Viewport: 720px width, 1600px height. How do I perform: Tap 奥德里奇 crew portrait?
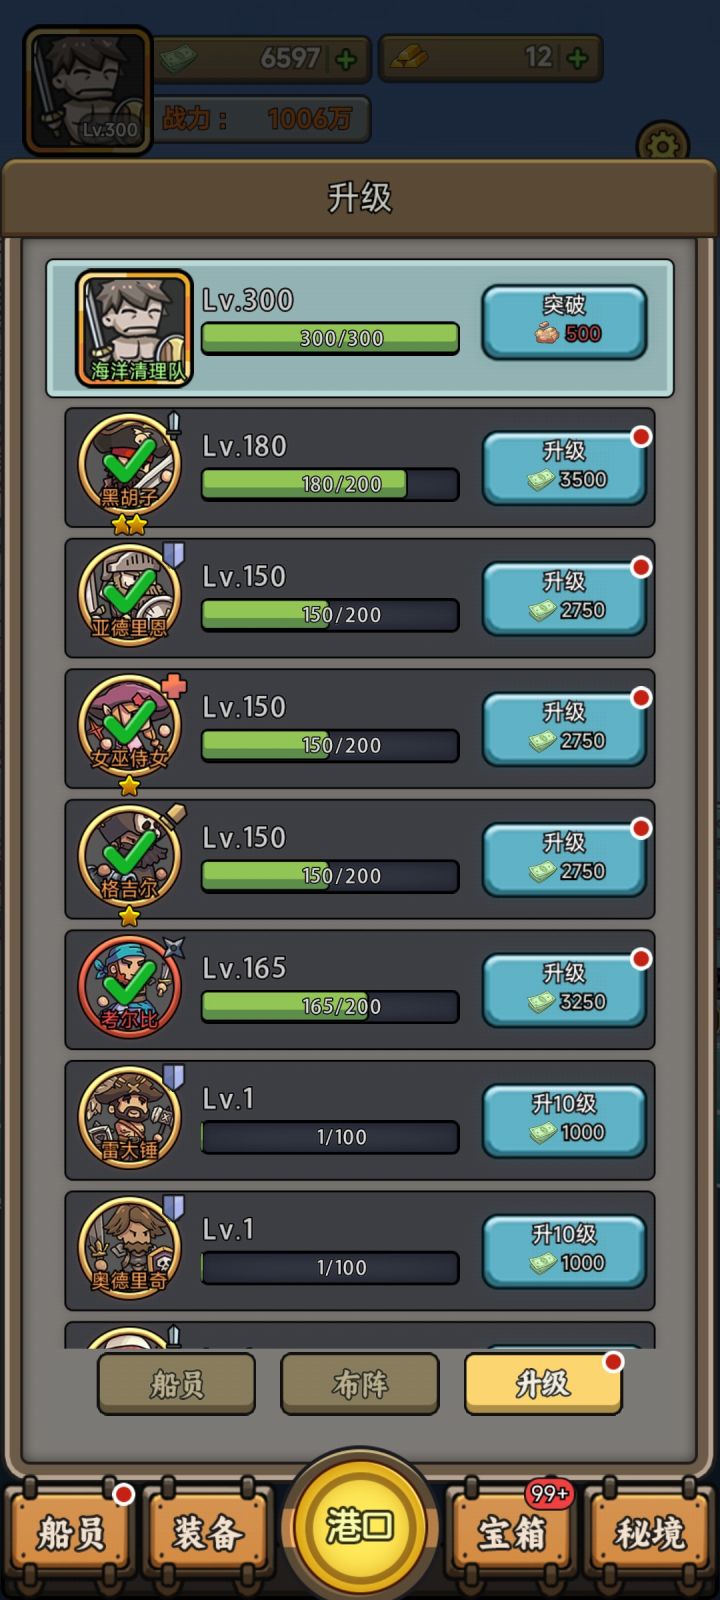(130, 1248)
